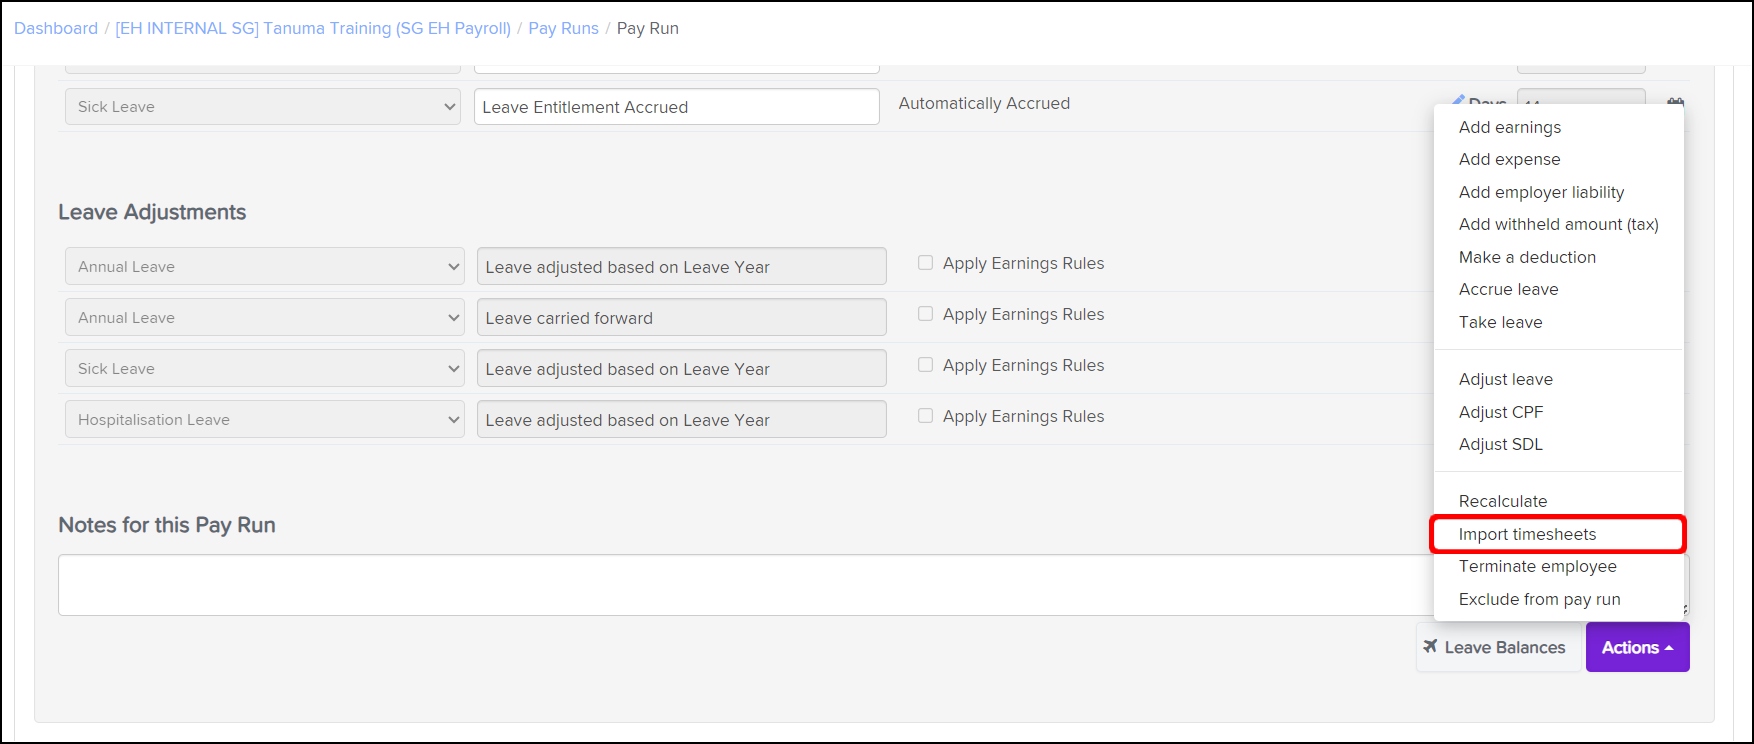1754x744 pixels.
Task: Tick Apply Earnings Rules for Sick Leave adjustment
Action: [x=925, y=365]
